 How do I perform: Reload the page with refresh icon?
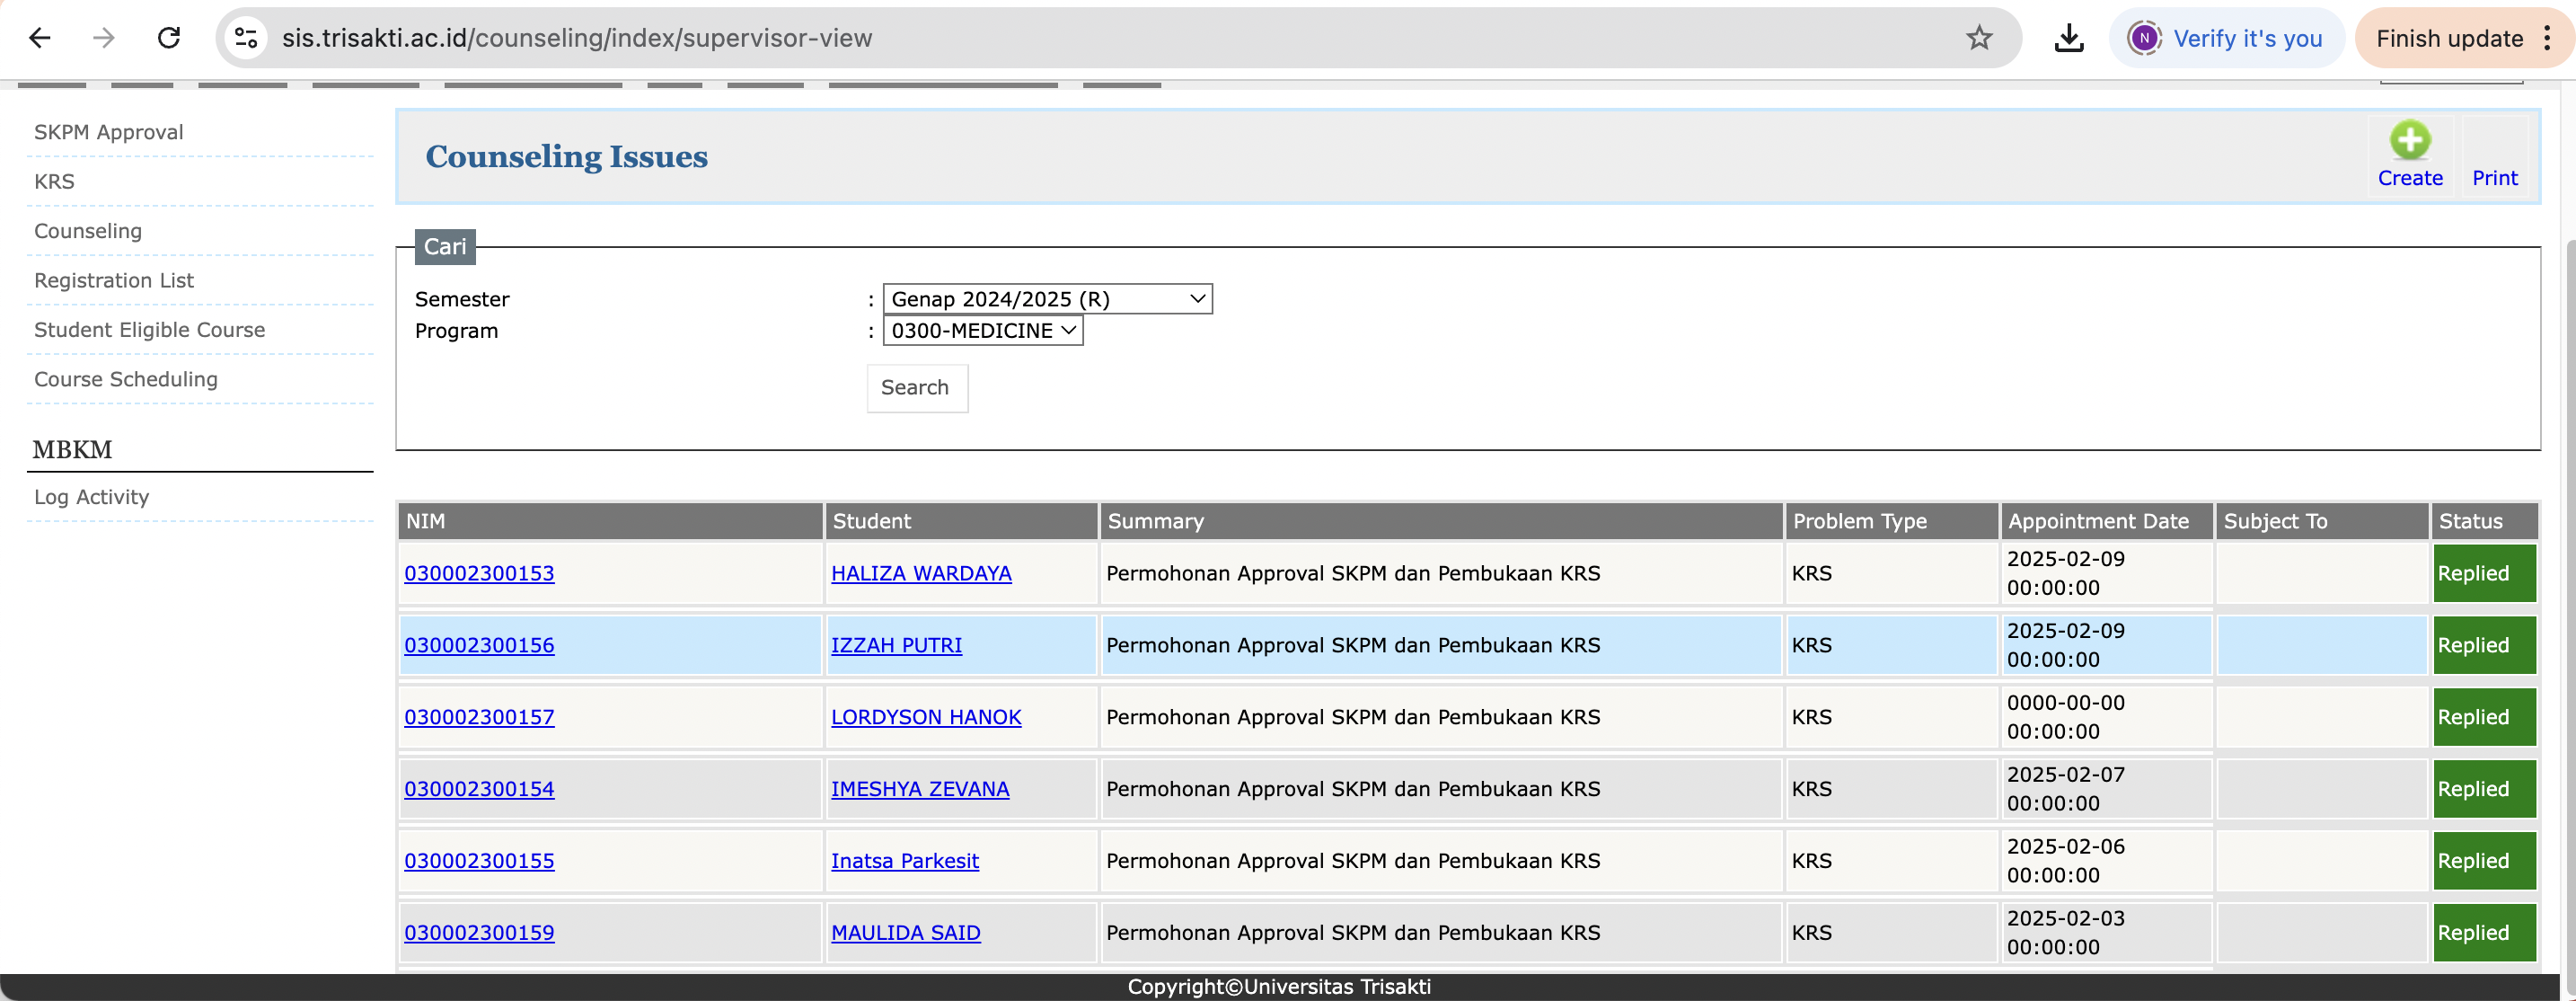coord(169,38)
